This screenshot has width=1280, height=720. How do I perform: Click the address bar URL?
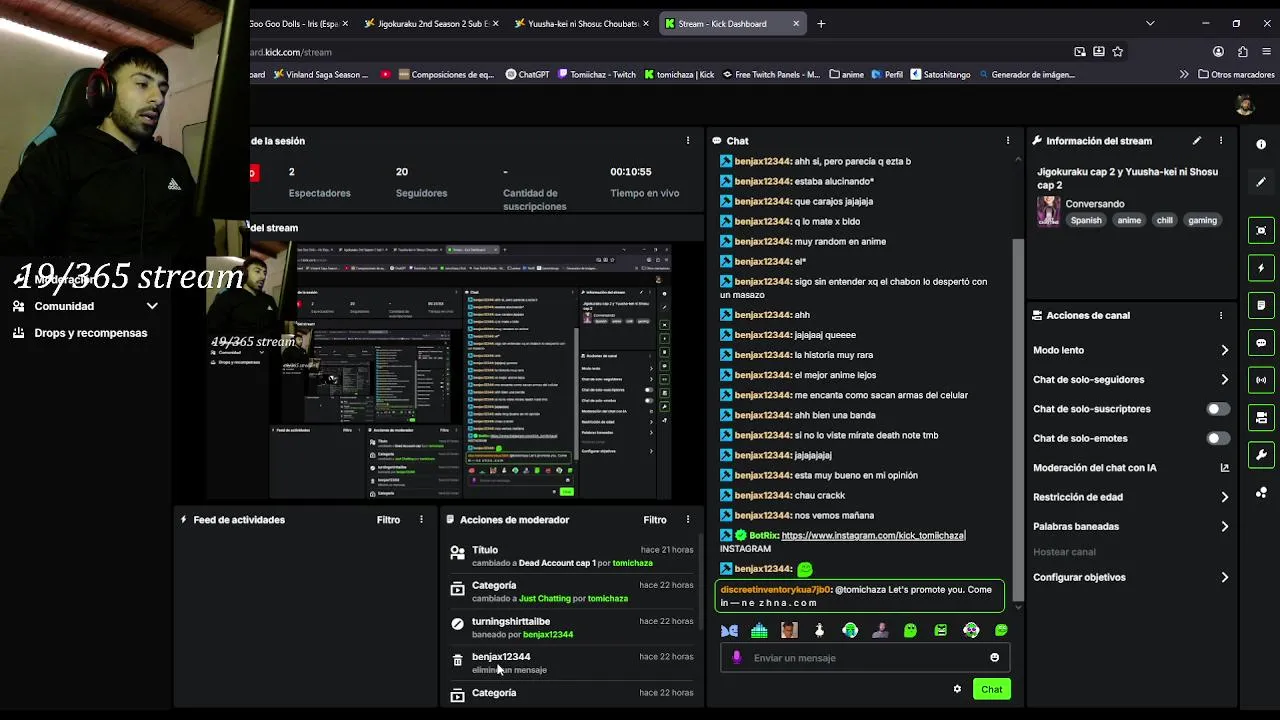pos(291,52)
